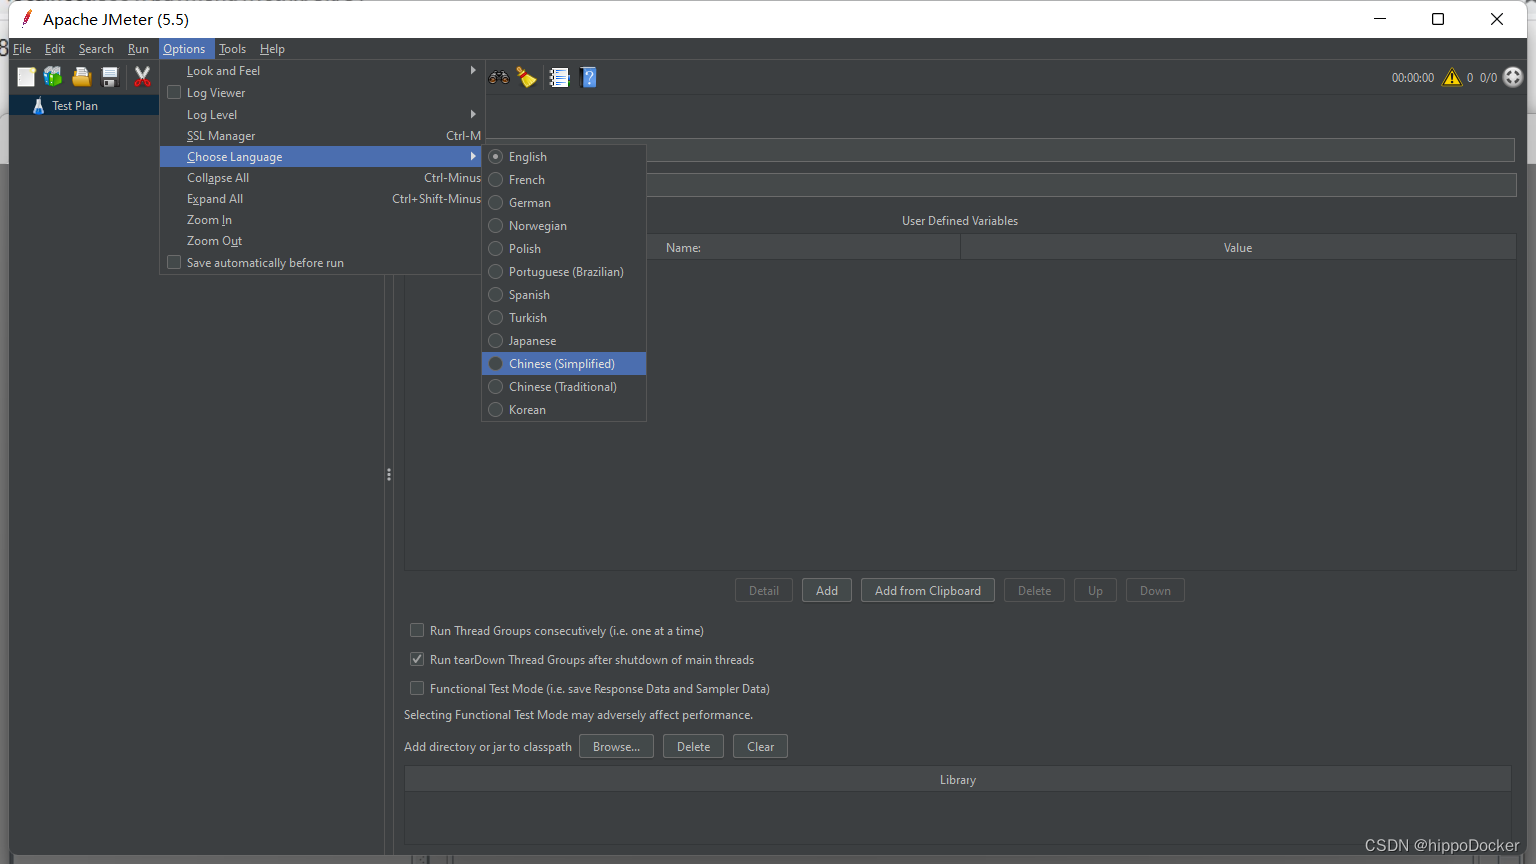
Task: Open SSL Manager menu entry
Action: 321,136
